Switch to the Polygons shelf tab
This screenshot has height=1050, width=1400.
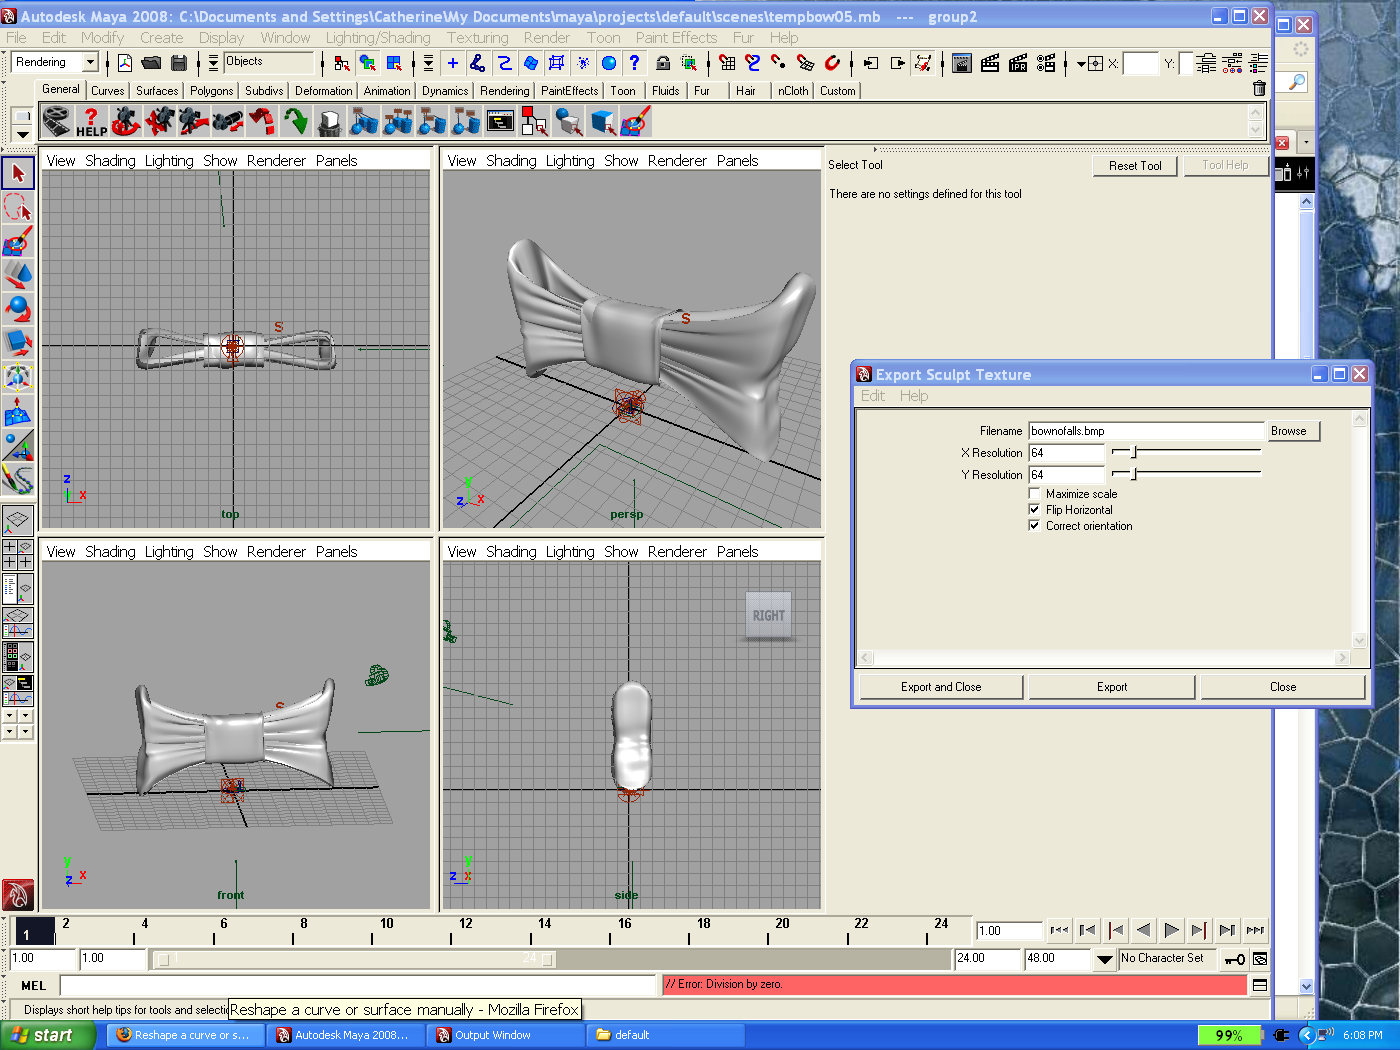pos(211,91)
